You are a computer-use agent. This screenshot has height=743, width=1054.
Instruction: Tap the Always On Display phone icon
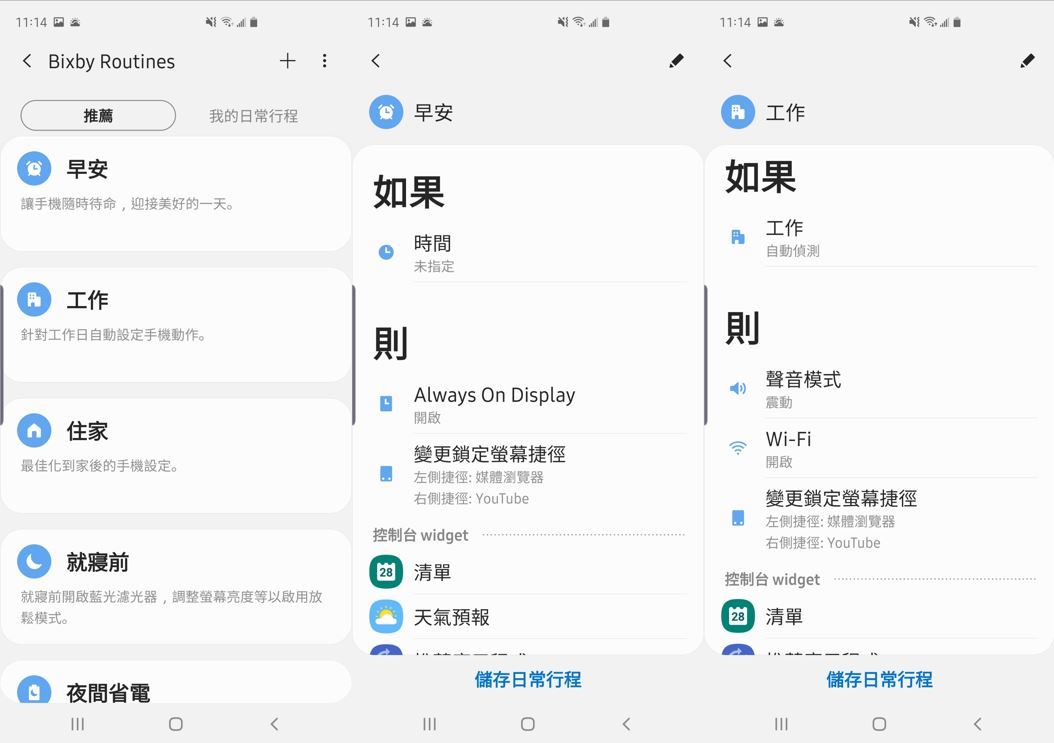(385, 404)
